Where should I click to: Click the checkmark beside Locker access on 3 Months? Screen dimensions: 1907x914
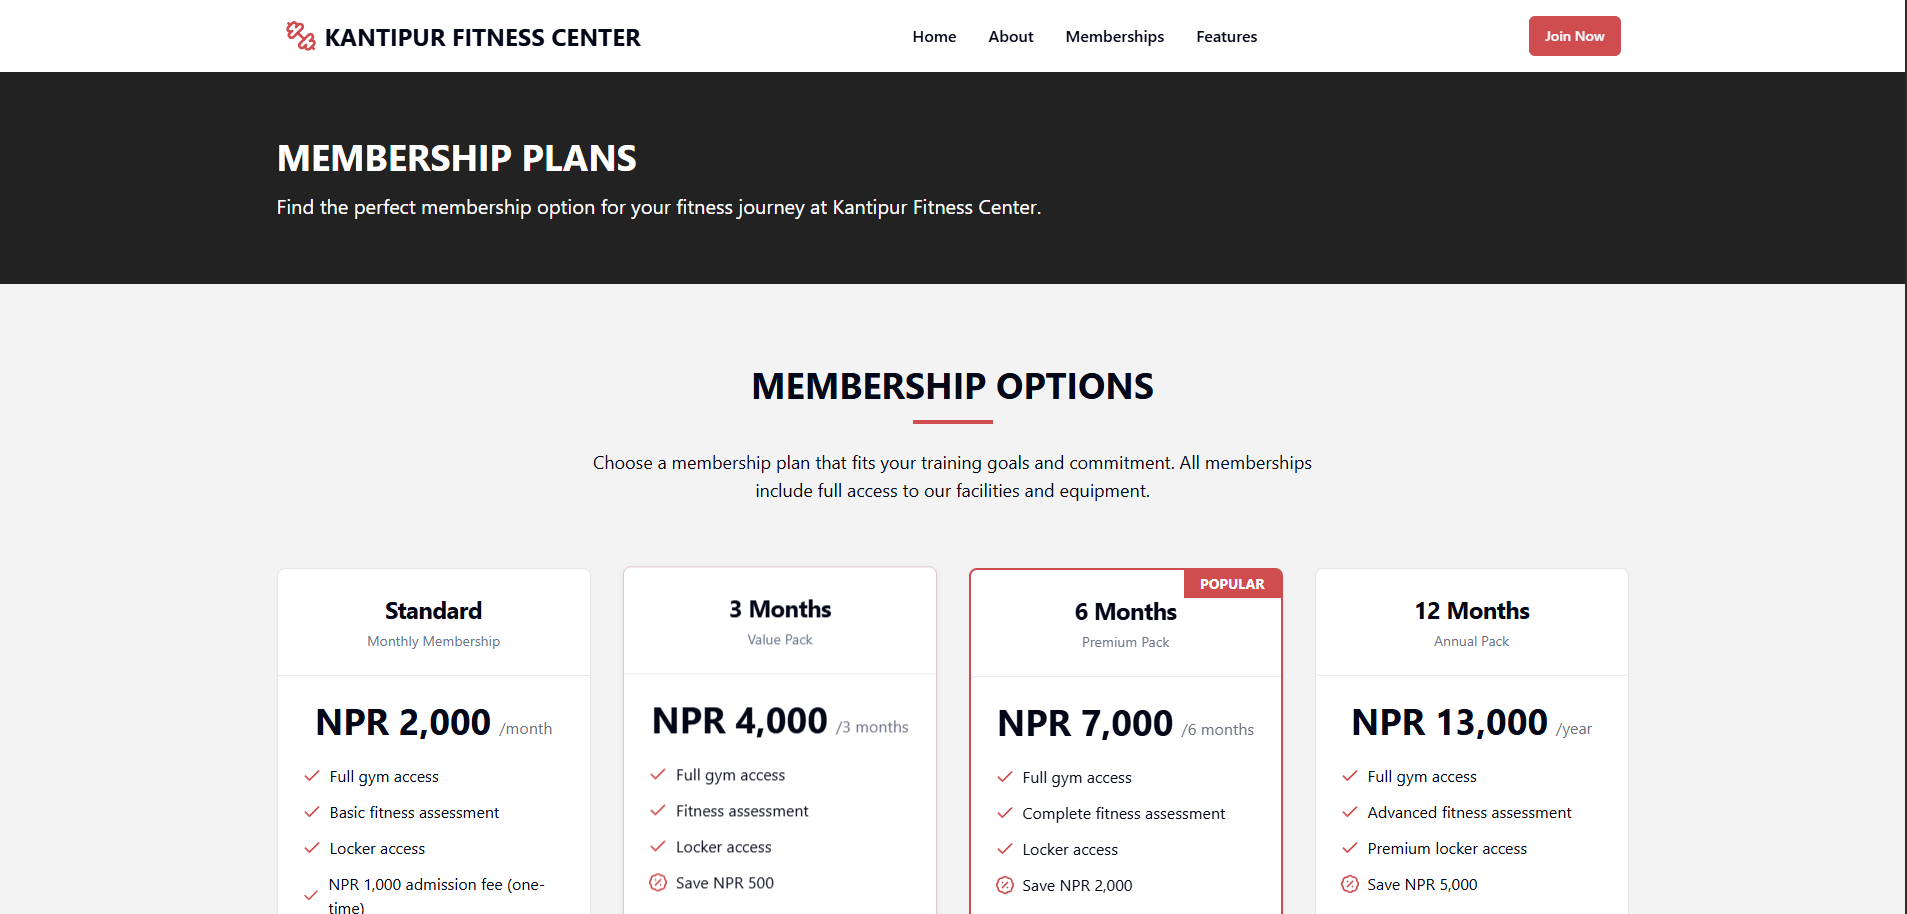pos(658,846)
